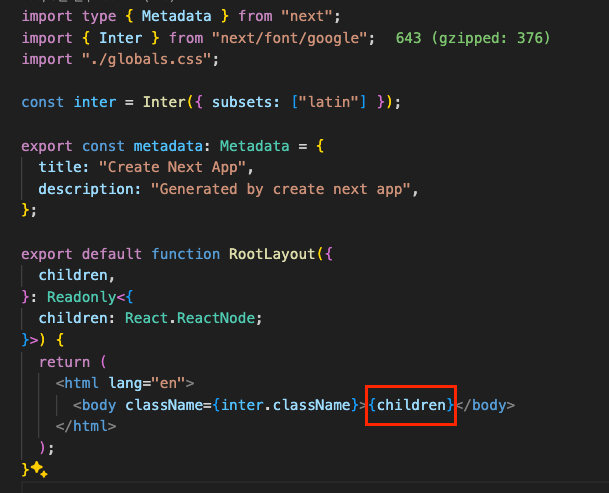Click the opening <html tag name
This screenshot has width=609, height=493.
[x=82, y=383]
